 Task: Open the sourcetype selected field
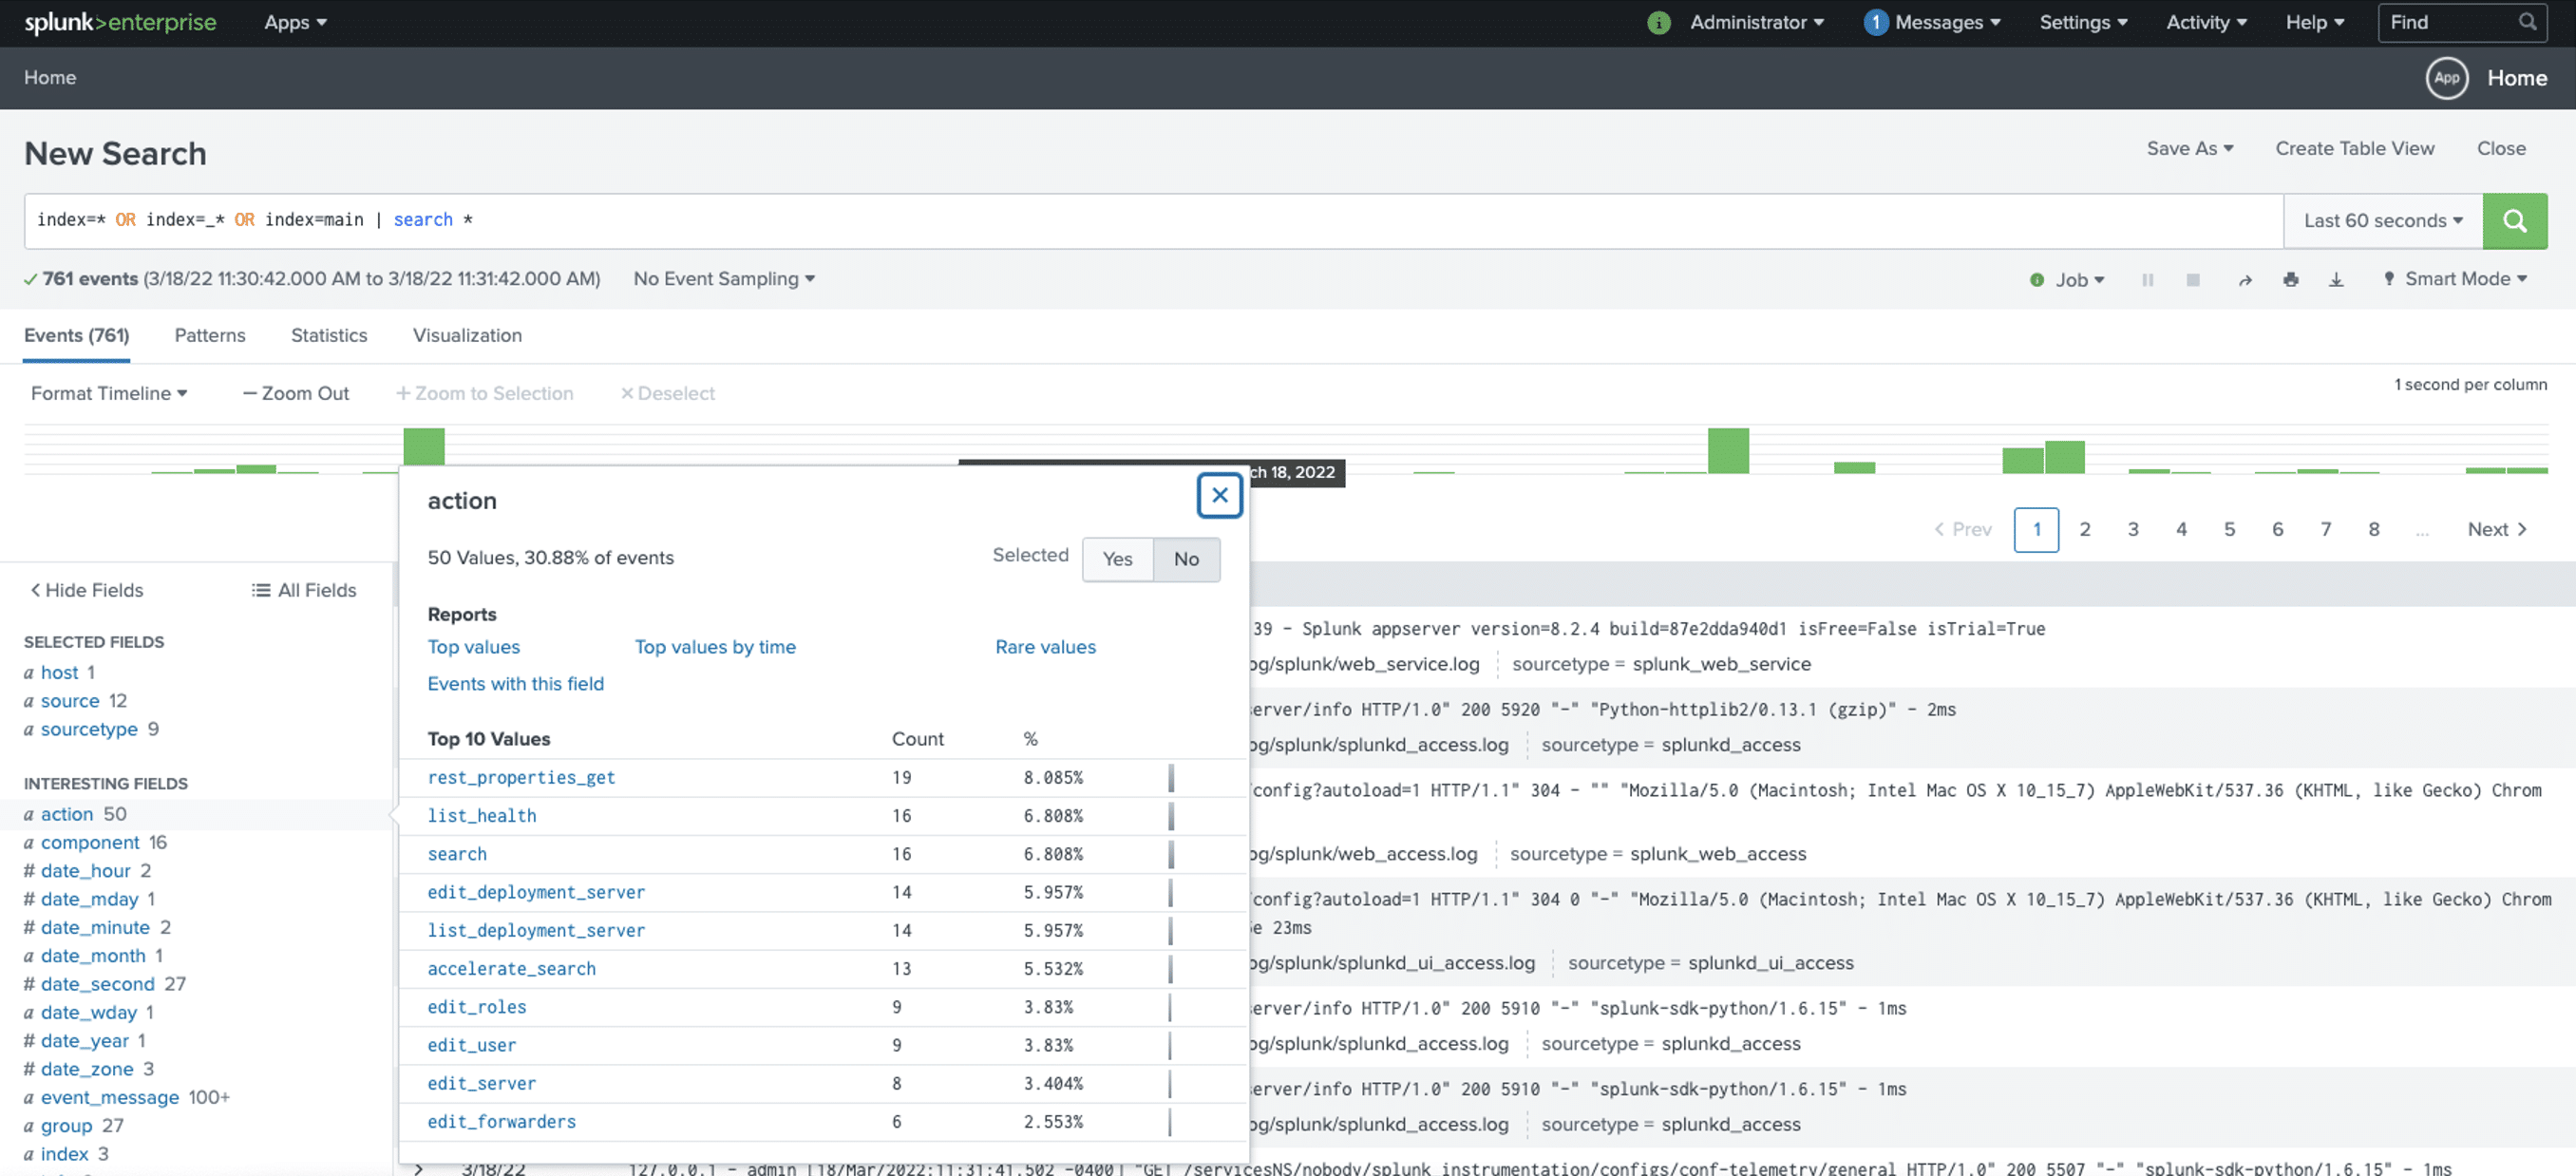point(89,730)
